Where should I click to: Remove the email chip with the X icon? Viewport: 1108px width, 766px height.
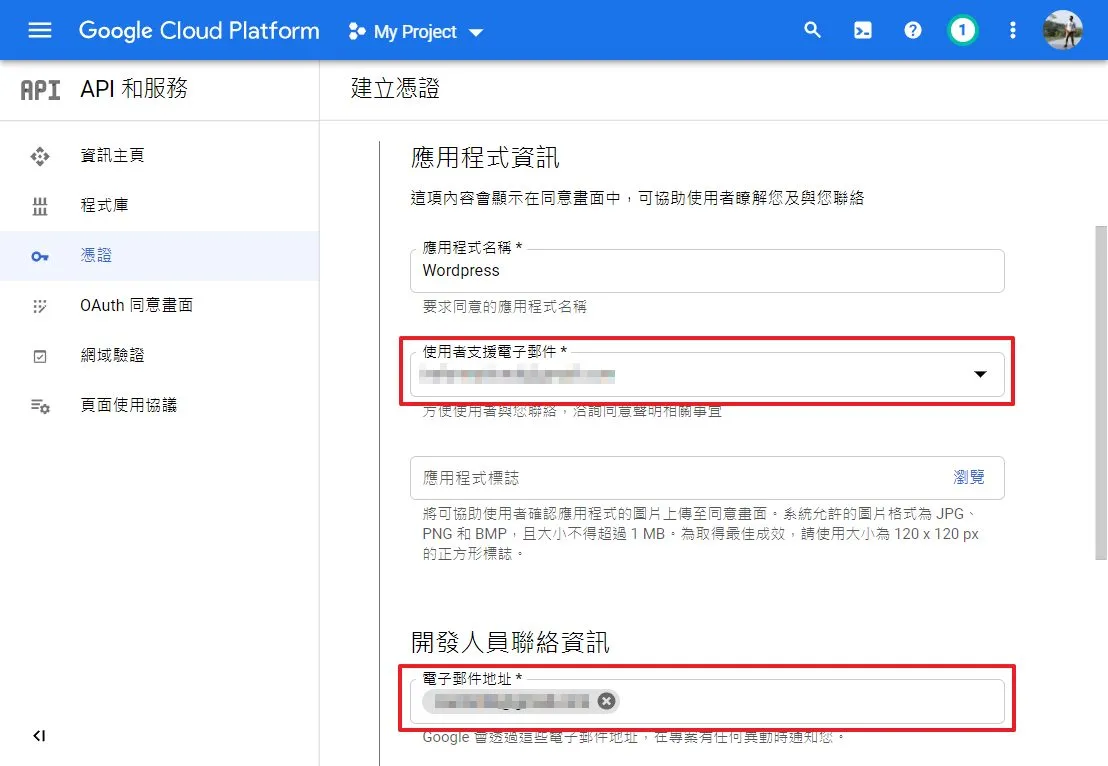click(x=606, y=700)
